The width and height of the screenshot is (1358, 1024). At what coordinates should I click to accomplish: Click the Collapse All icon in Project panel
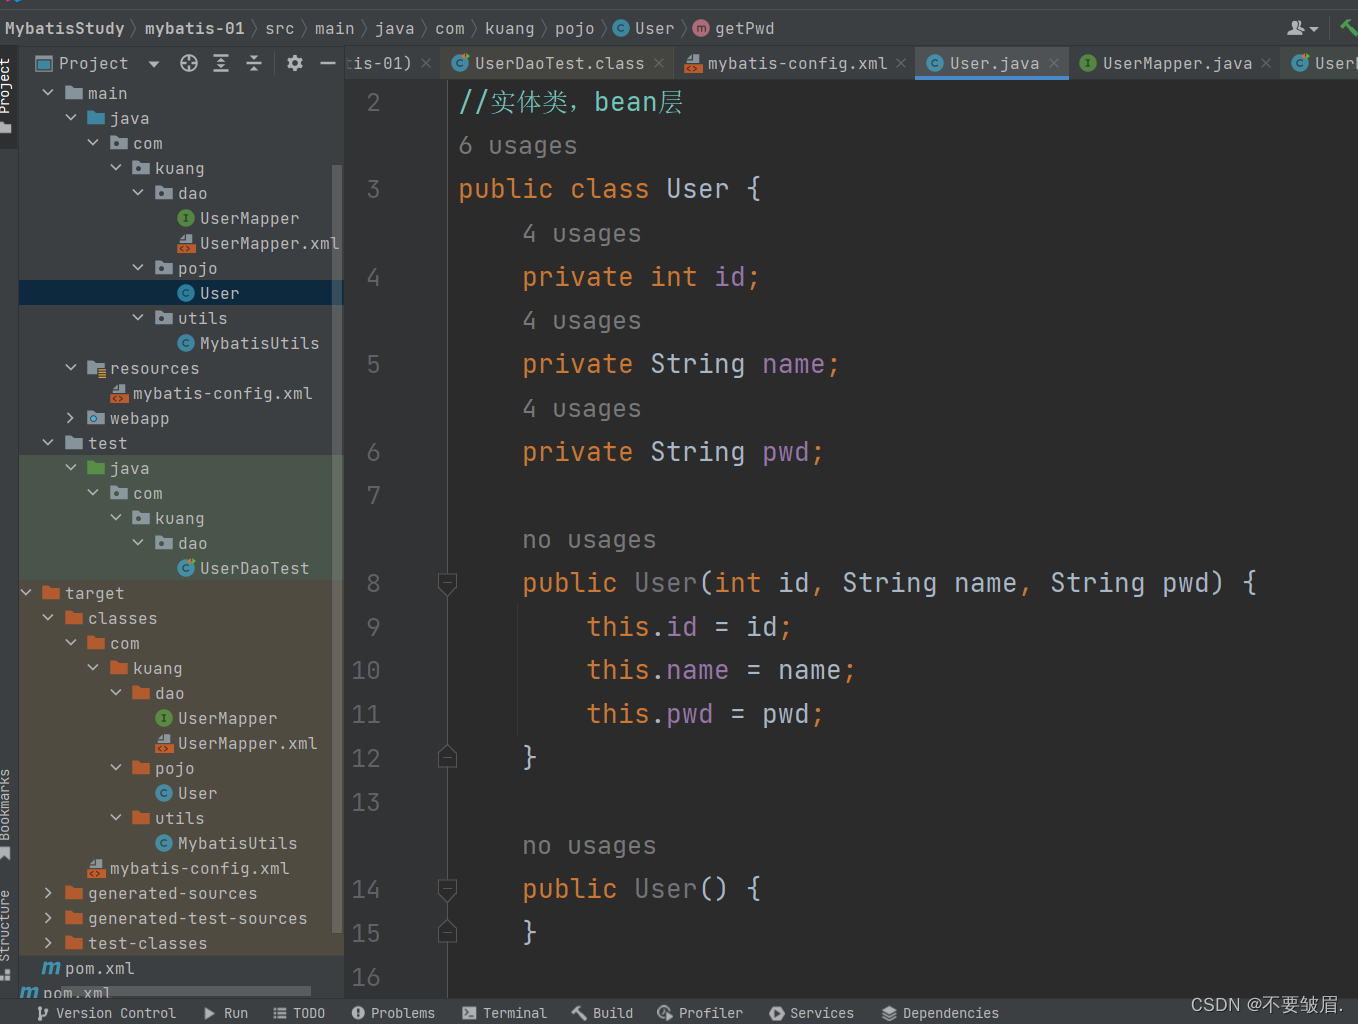point(254,63)
